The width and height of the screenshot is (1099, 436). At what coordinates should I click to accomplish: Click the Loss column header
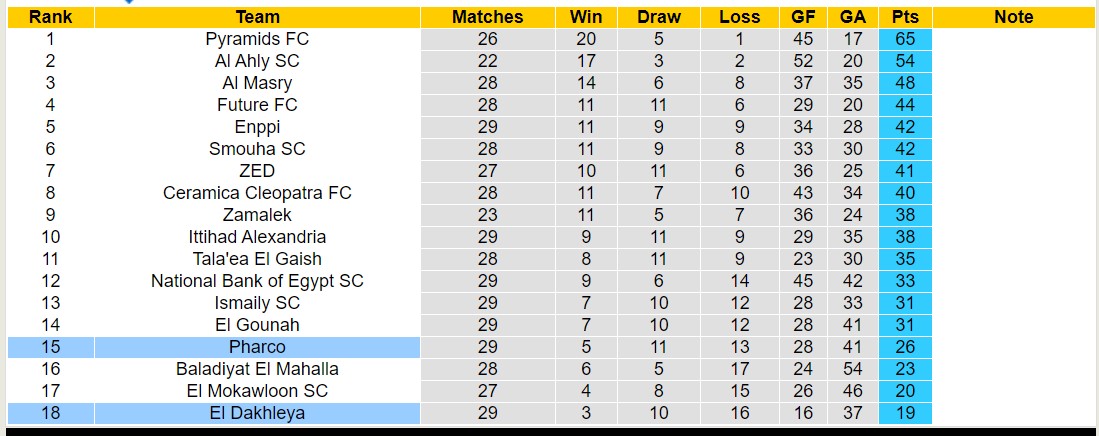(x=739, y=17)
